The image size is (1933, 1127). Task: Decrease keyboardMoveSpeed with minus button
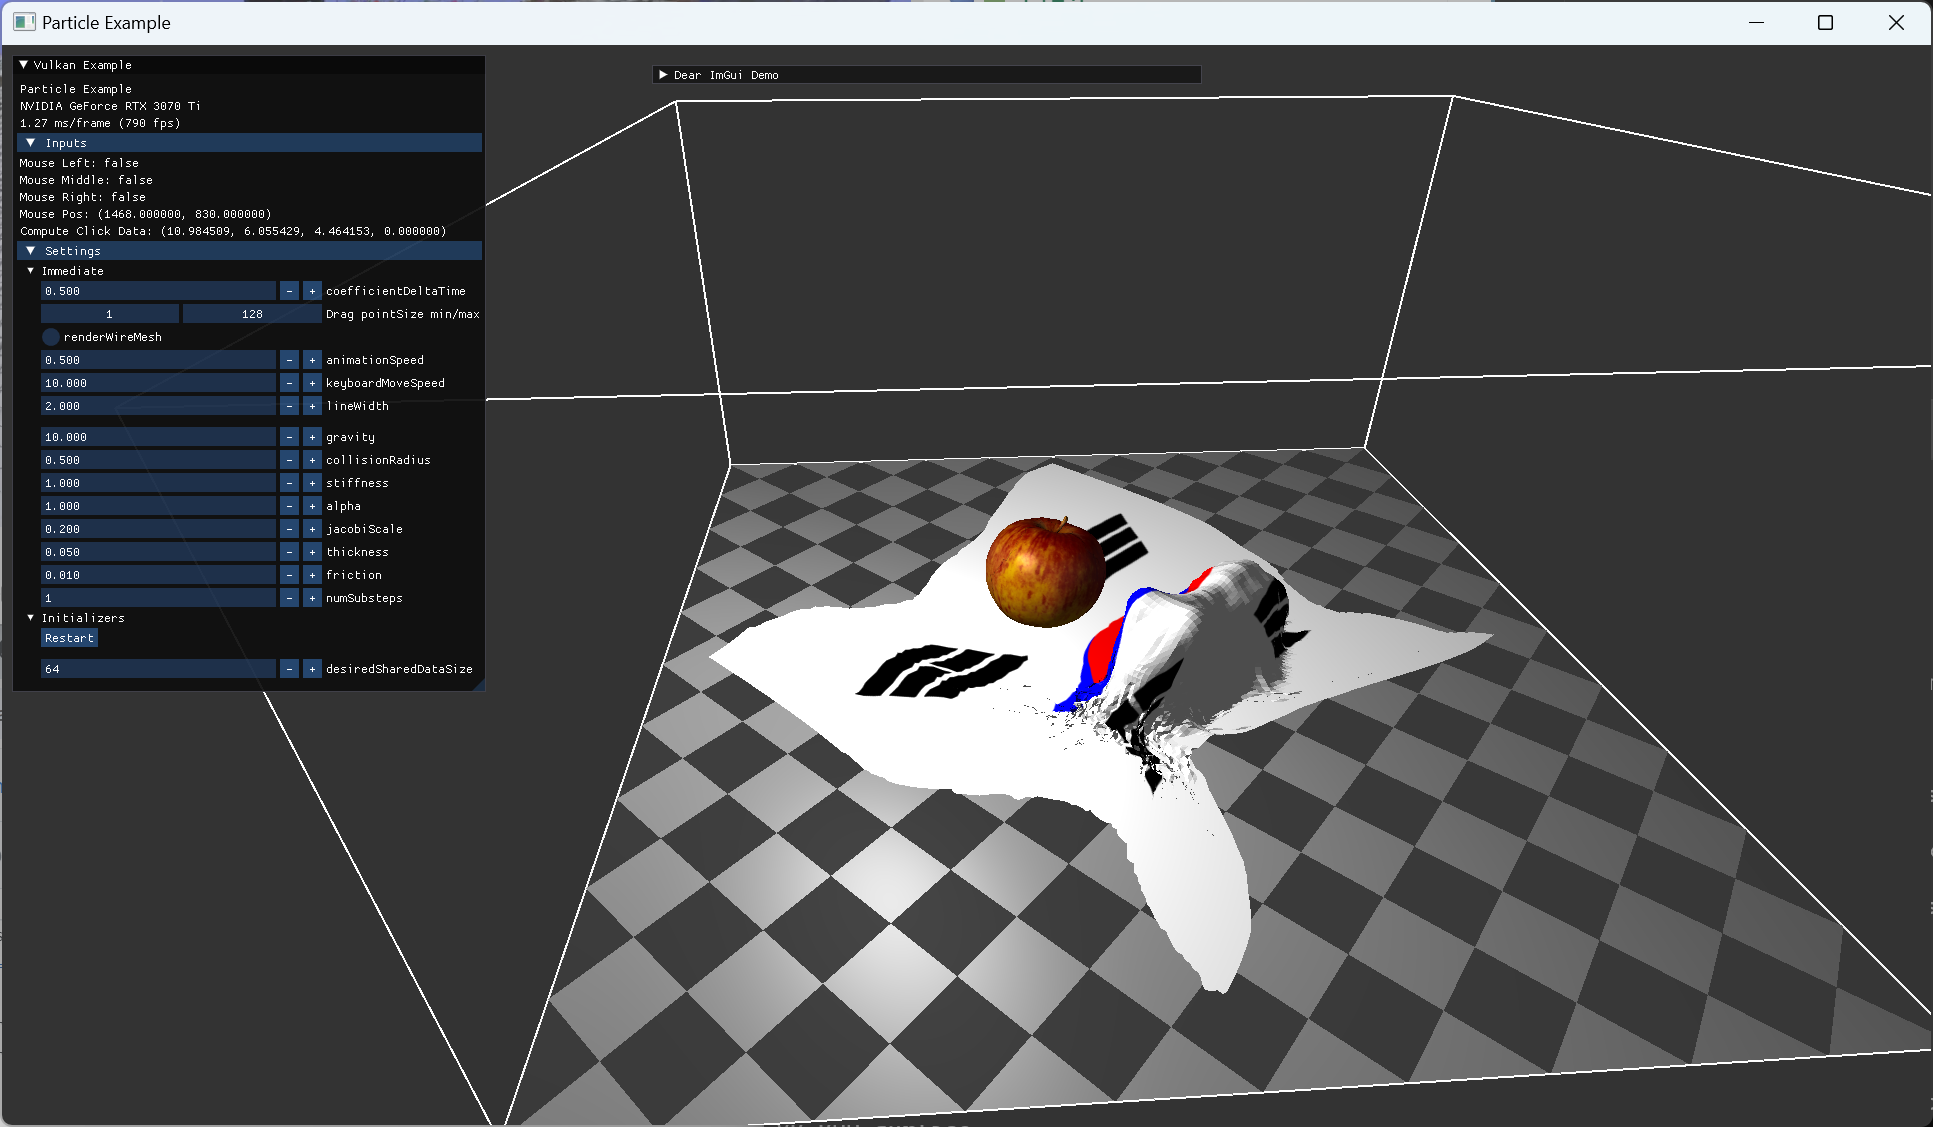point(289,383)
